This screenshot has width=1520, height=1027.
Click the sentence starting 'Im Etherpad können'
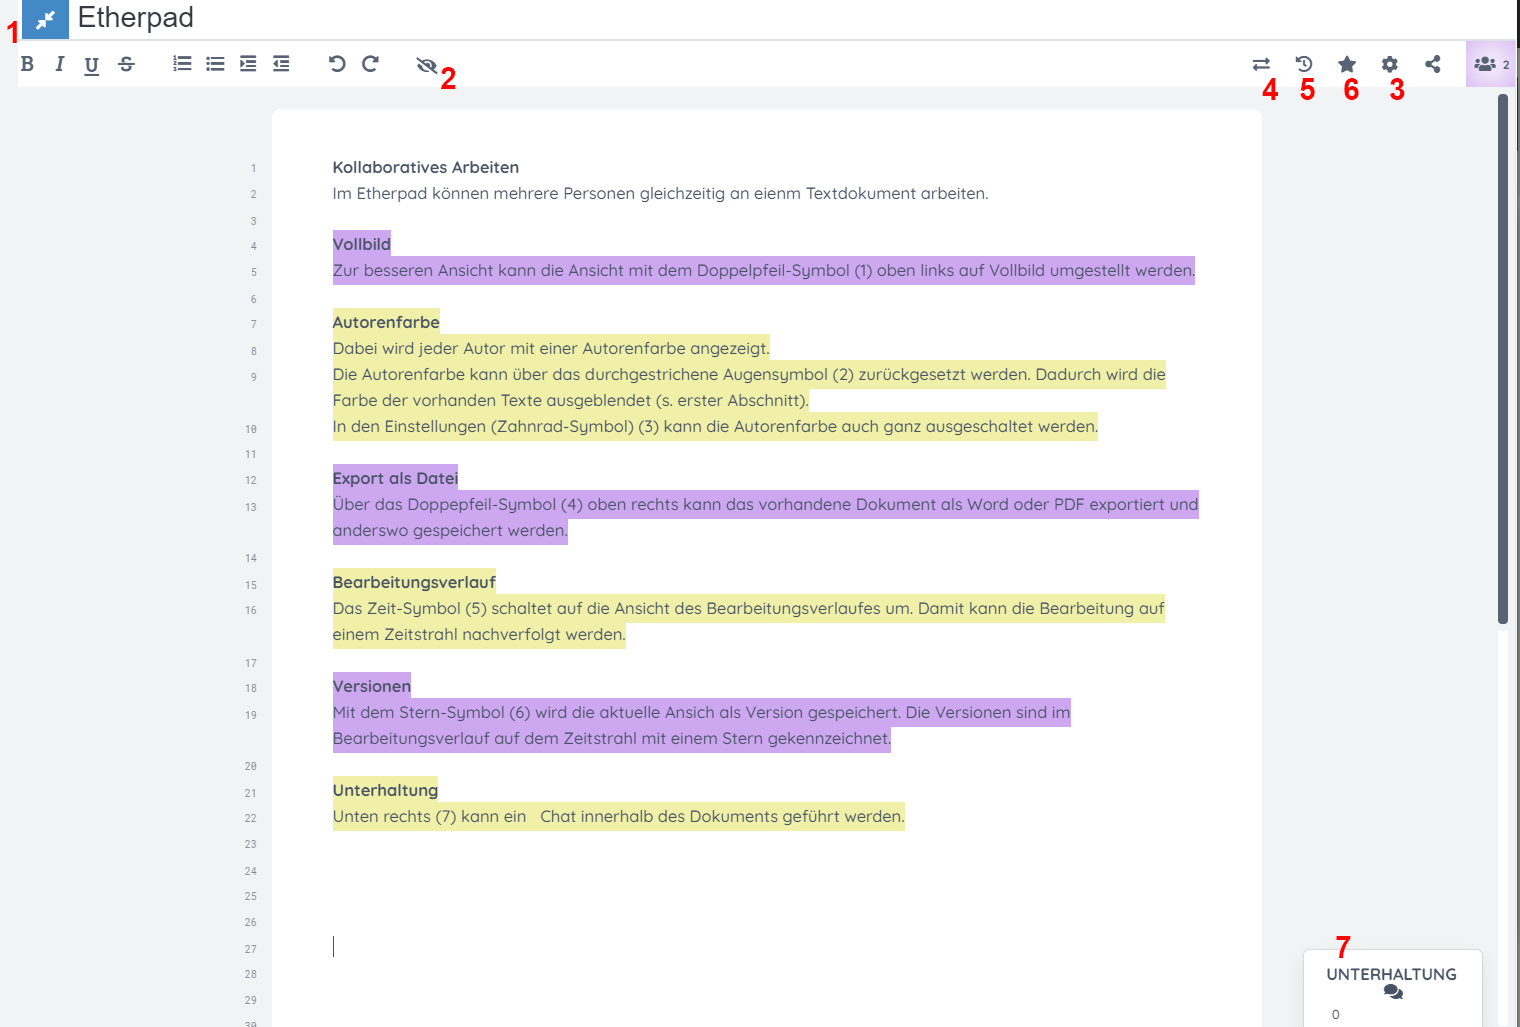pyautogui.click(x=660, y=194)
